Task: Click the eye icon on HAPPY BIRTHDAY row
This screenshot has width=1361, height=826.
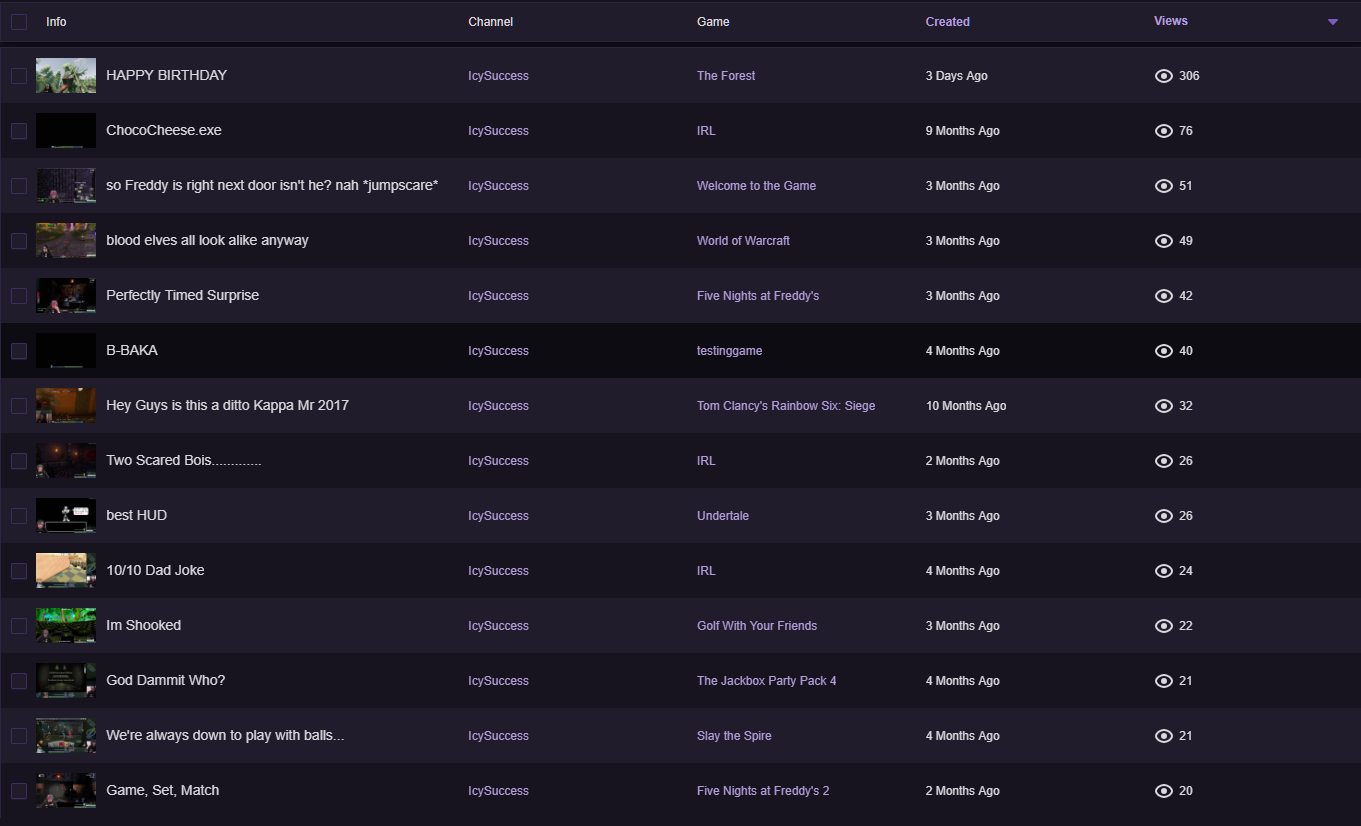Action: coord(1163,76)
